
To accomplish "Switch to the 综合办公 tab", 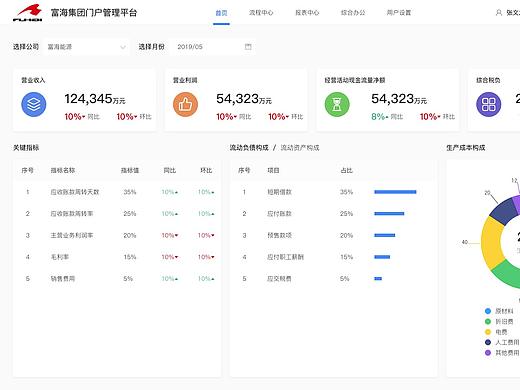I will (353, 13).
